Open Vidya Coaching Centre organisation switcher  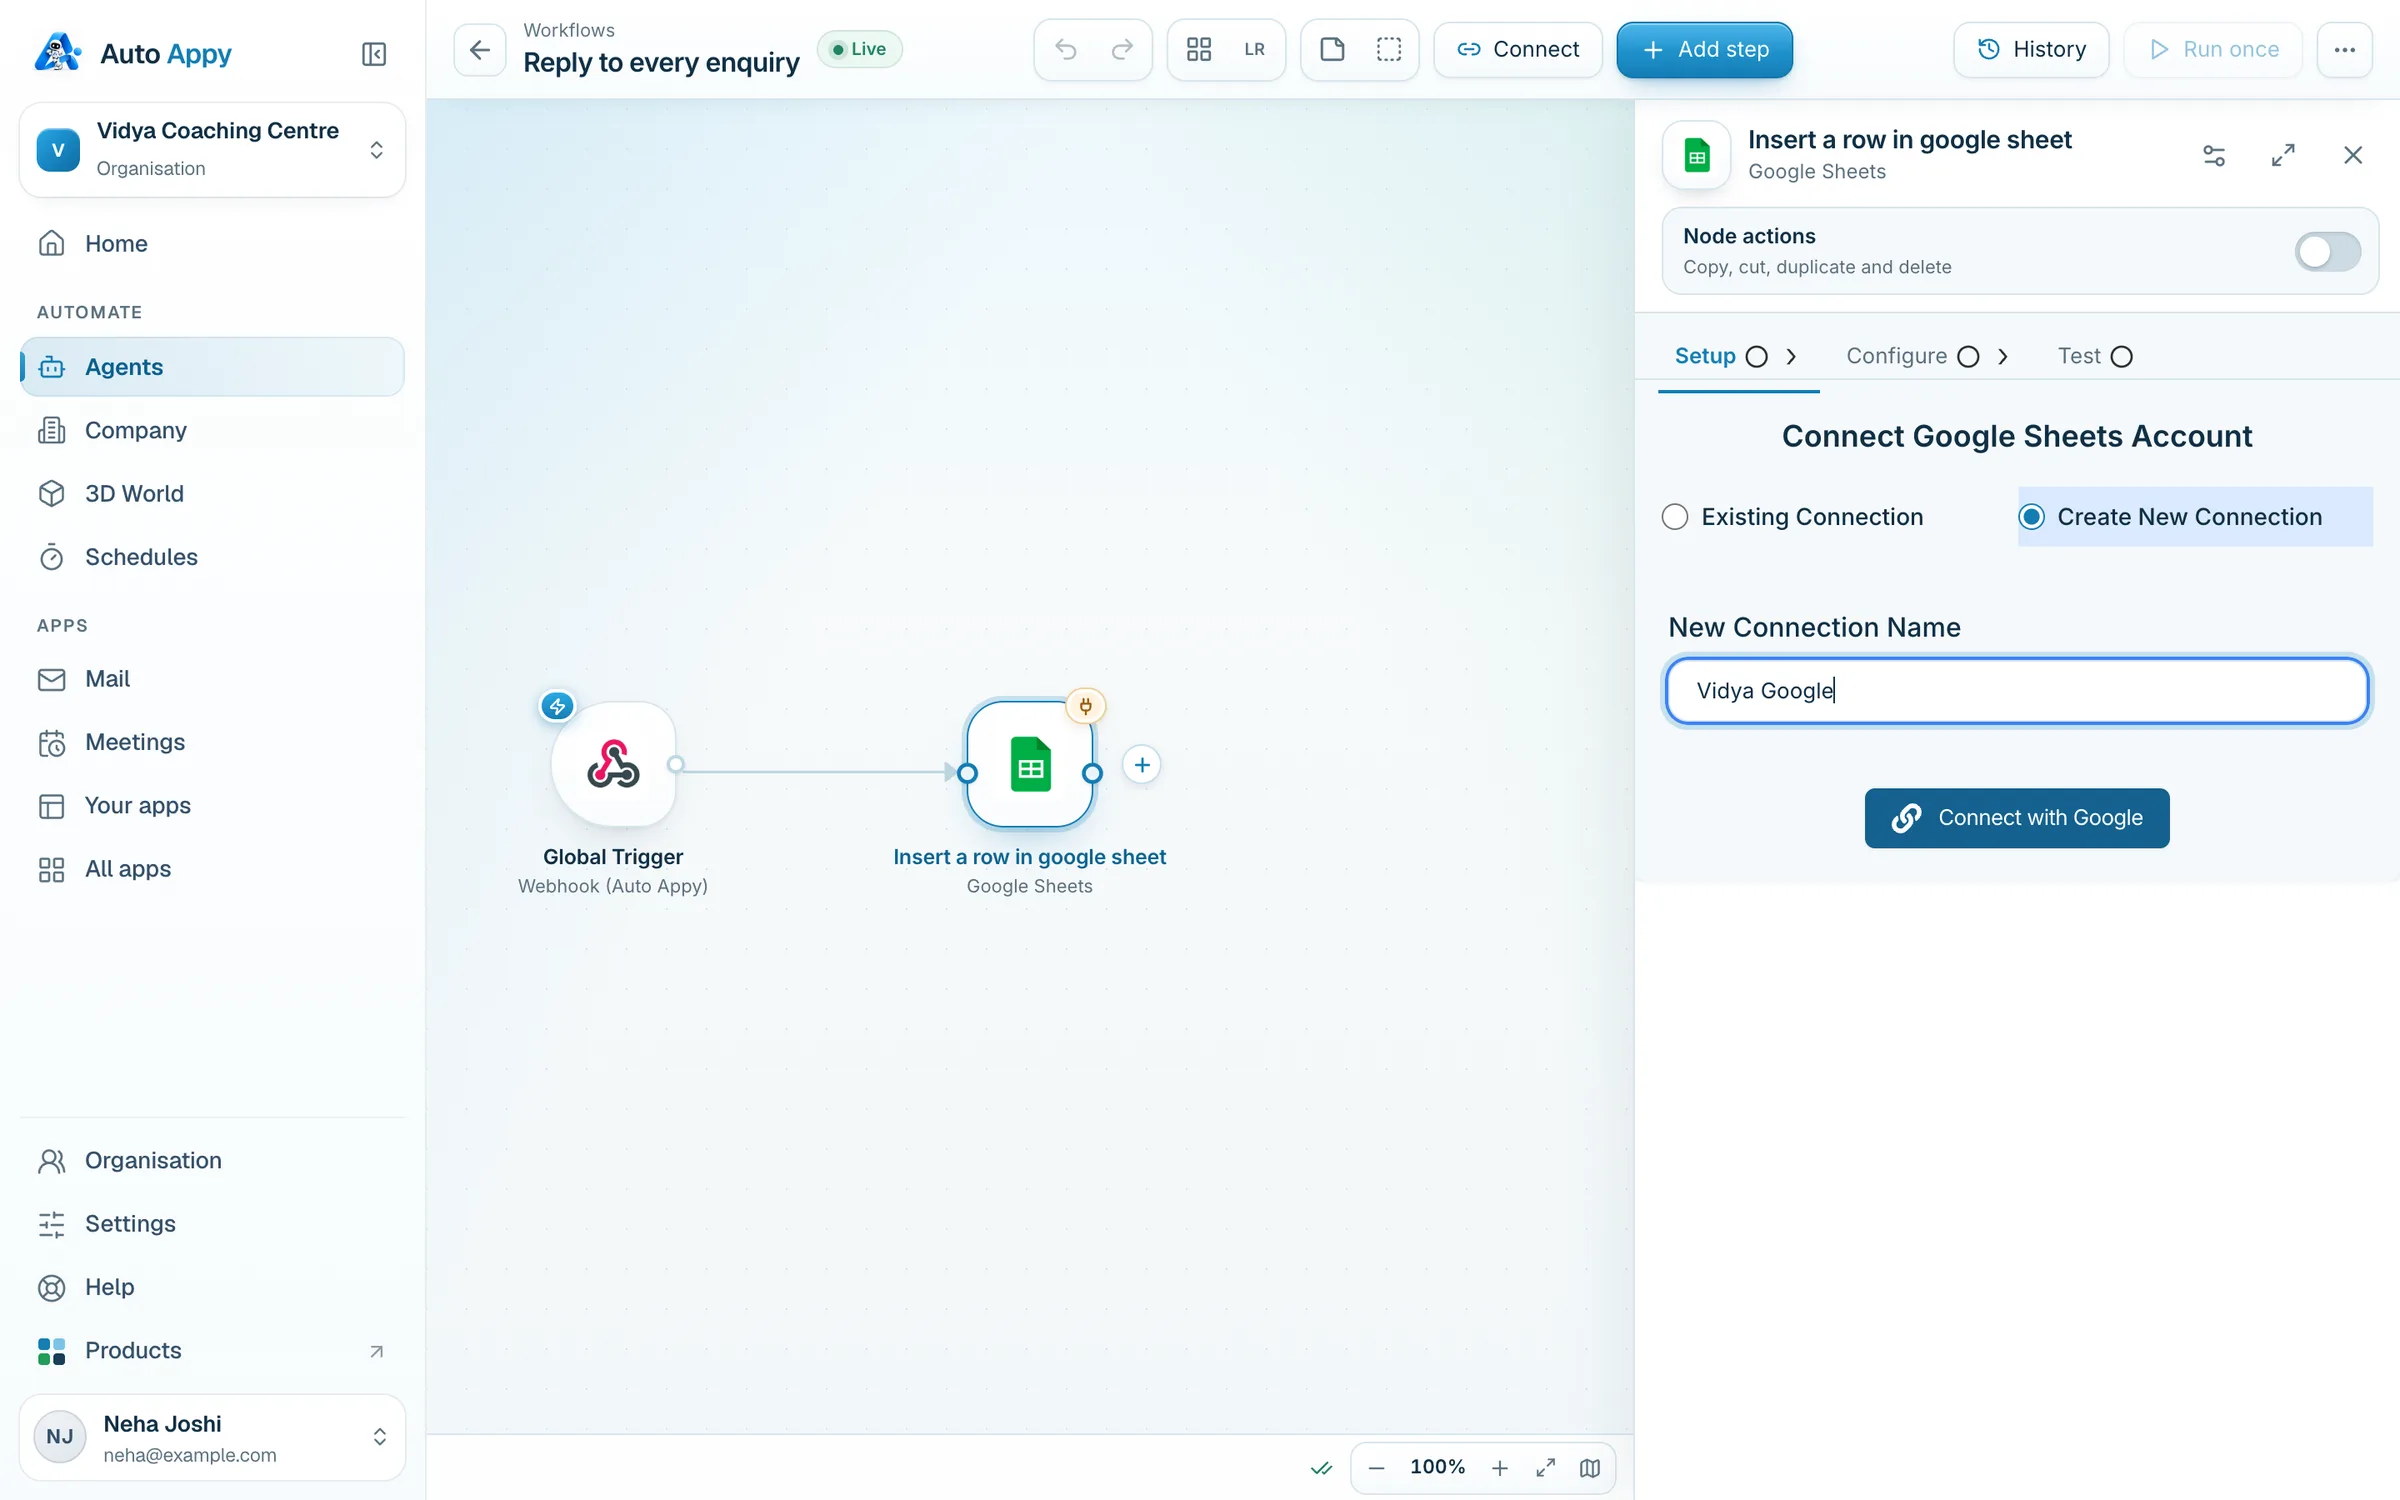pyautogui.click(x=212, y=150)
